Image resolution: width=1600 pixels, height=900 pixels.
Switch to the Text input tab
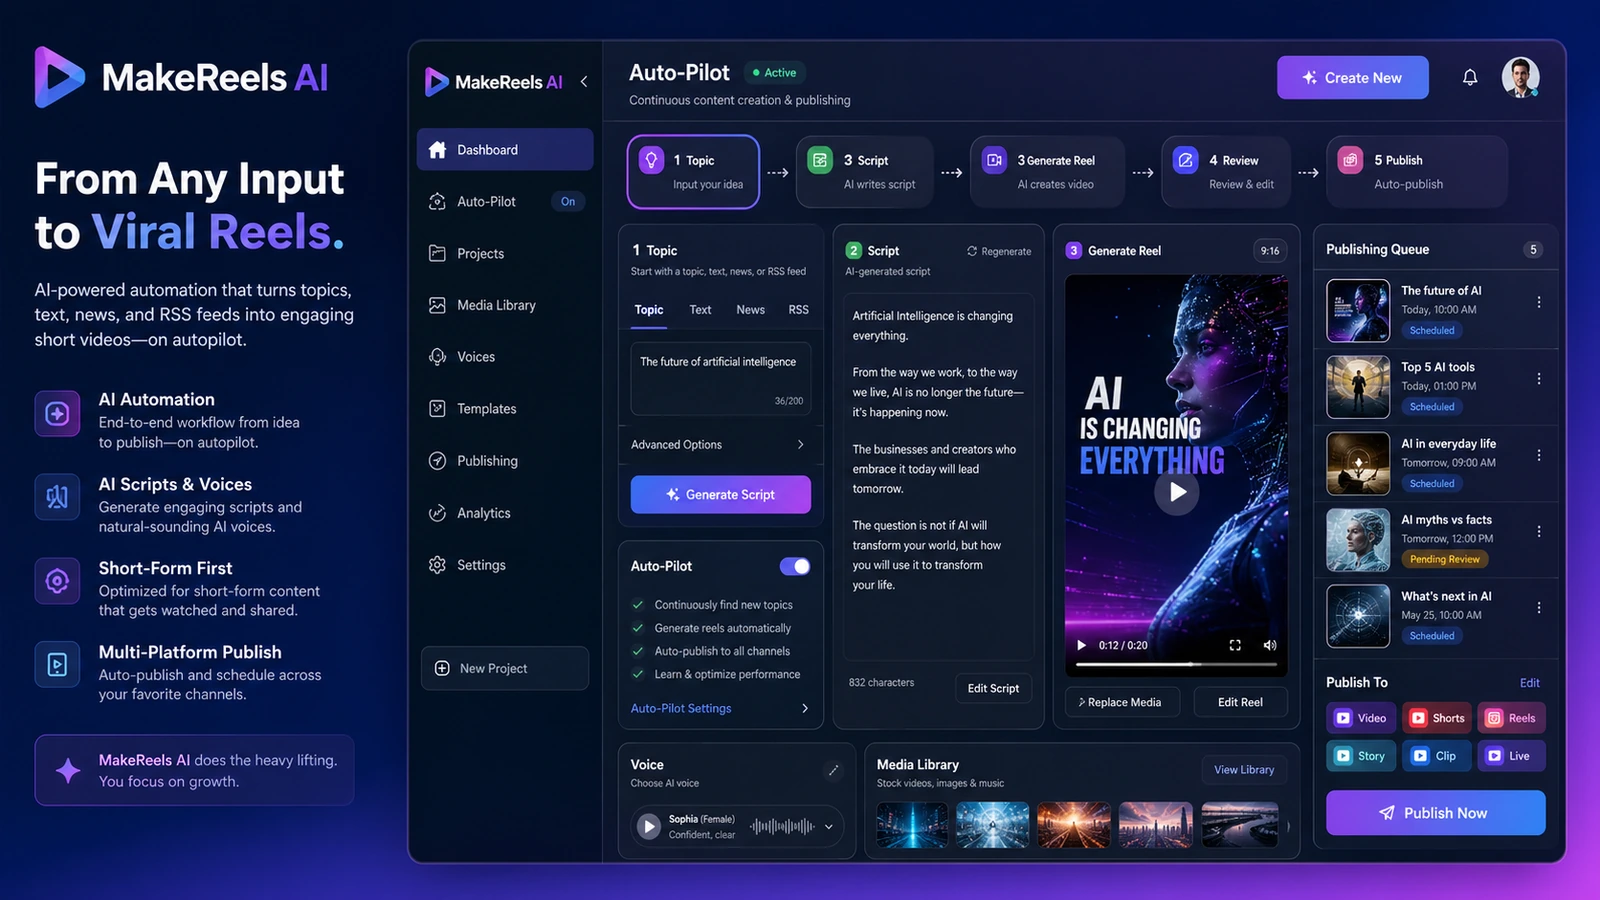click(700, 310)
